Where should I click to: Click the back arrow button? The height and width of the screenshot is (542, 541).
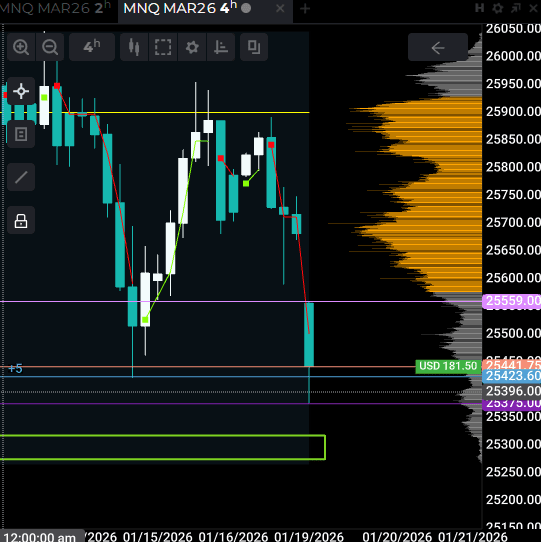(x=438, y=47)
